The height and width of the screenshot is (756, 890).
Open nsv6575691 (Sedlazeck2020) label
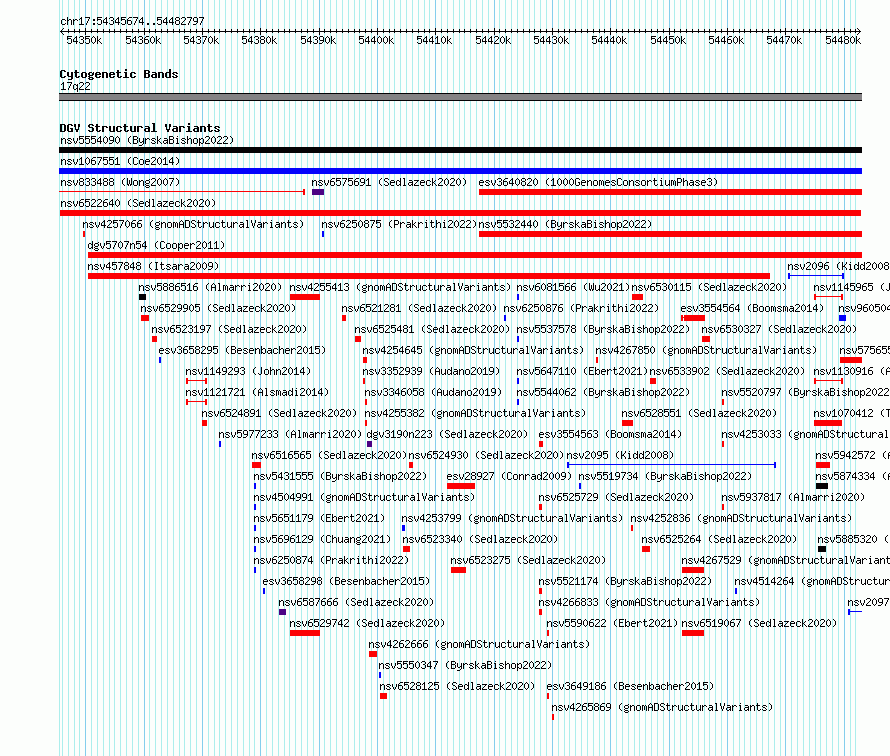pyautogui.click(x=389, y=182)
